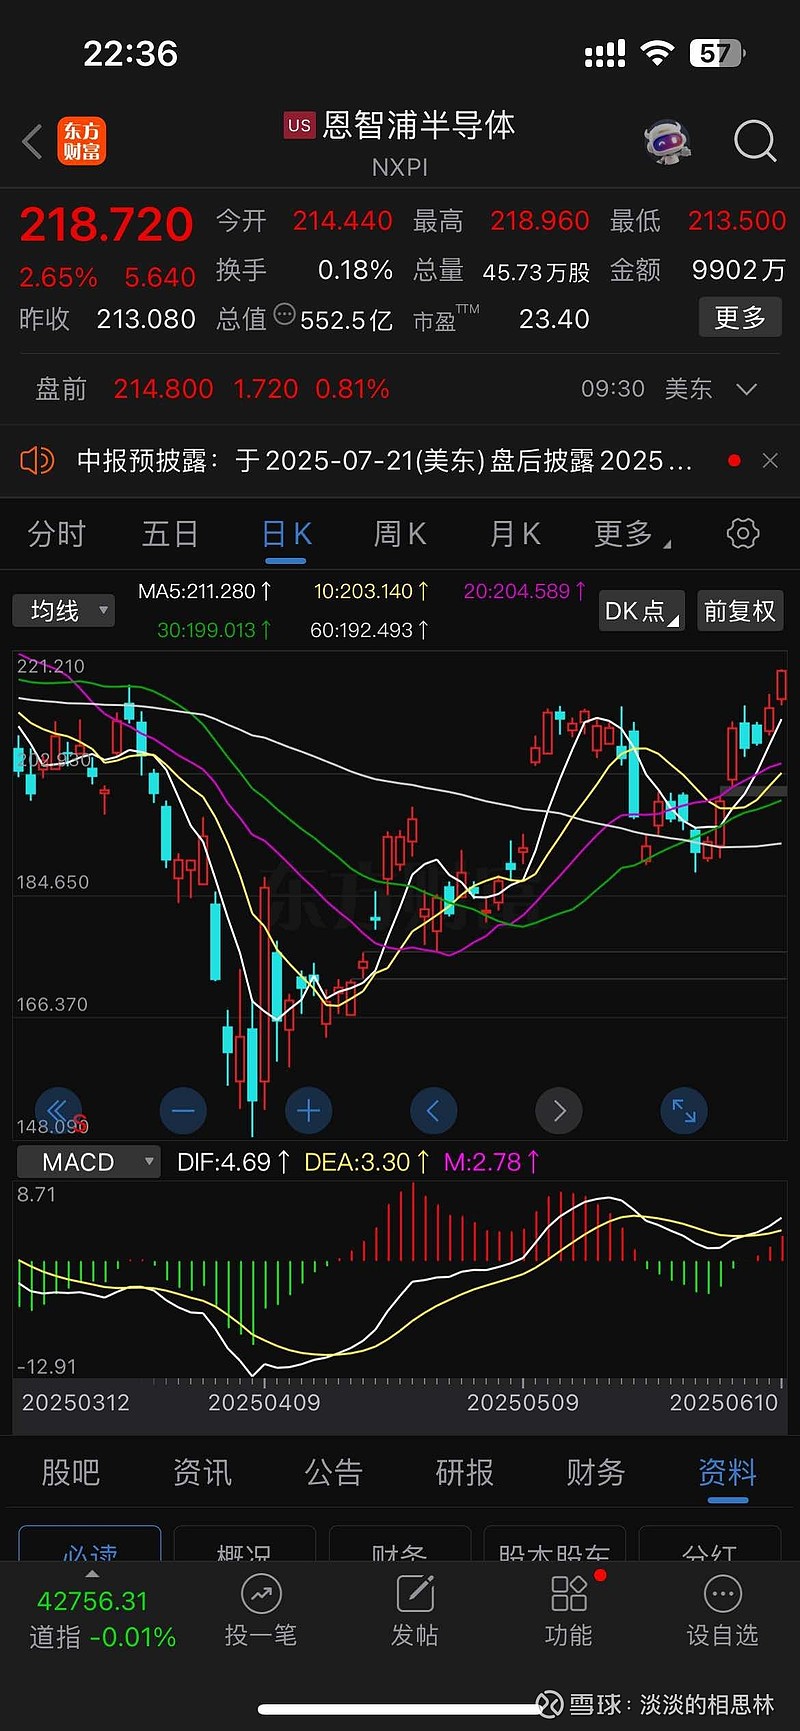Image resolution: width=800 pixels, height=1731 pixels.
Task: Tap the DEA:3.30 value
Action: [367, 1162]
